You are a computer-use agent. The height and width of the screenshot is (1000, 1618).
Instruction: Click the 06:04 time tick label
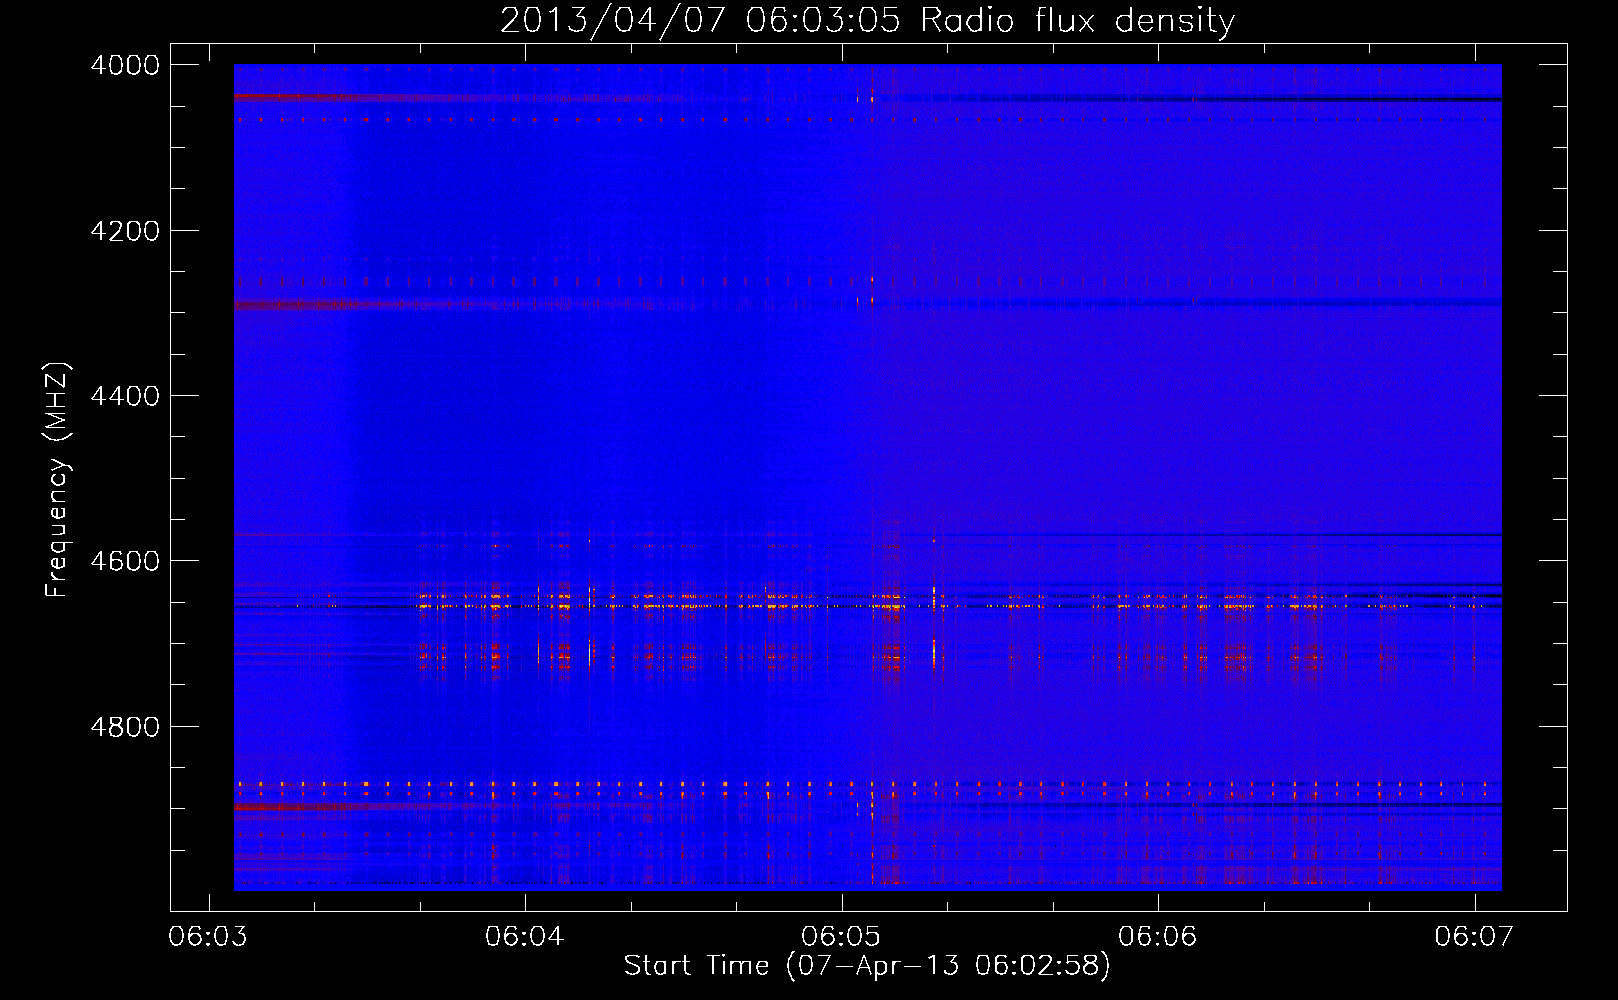525,937
